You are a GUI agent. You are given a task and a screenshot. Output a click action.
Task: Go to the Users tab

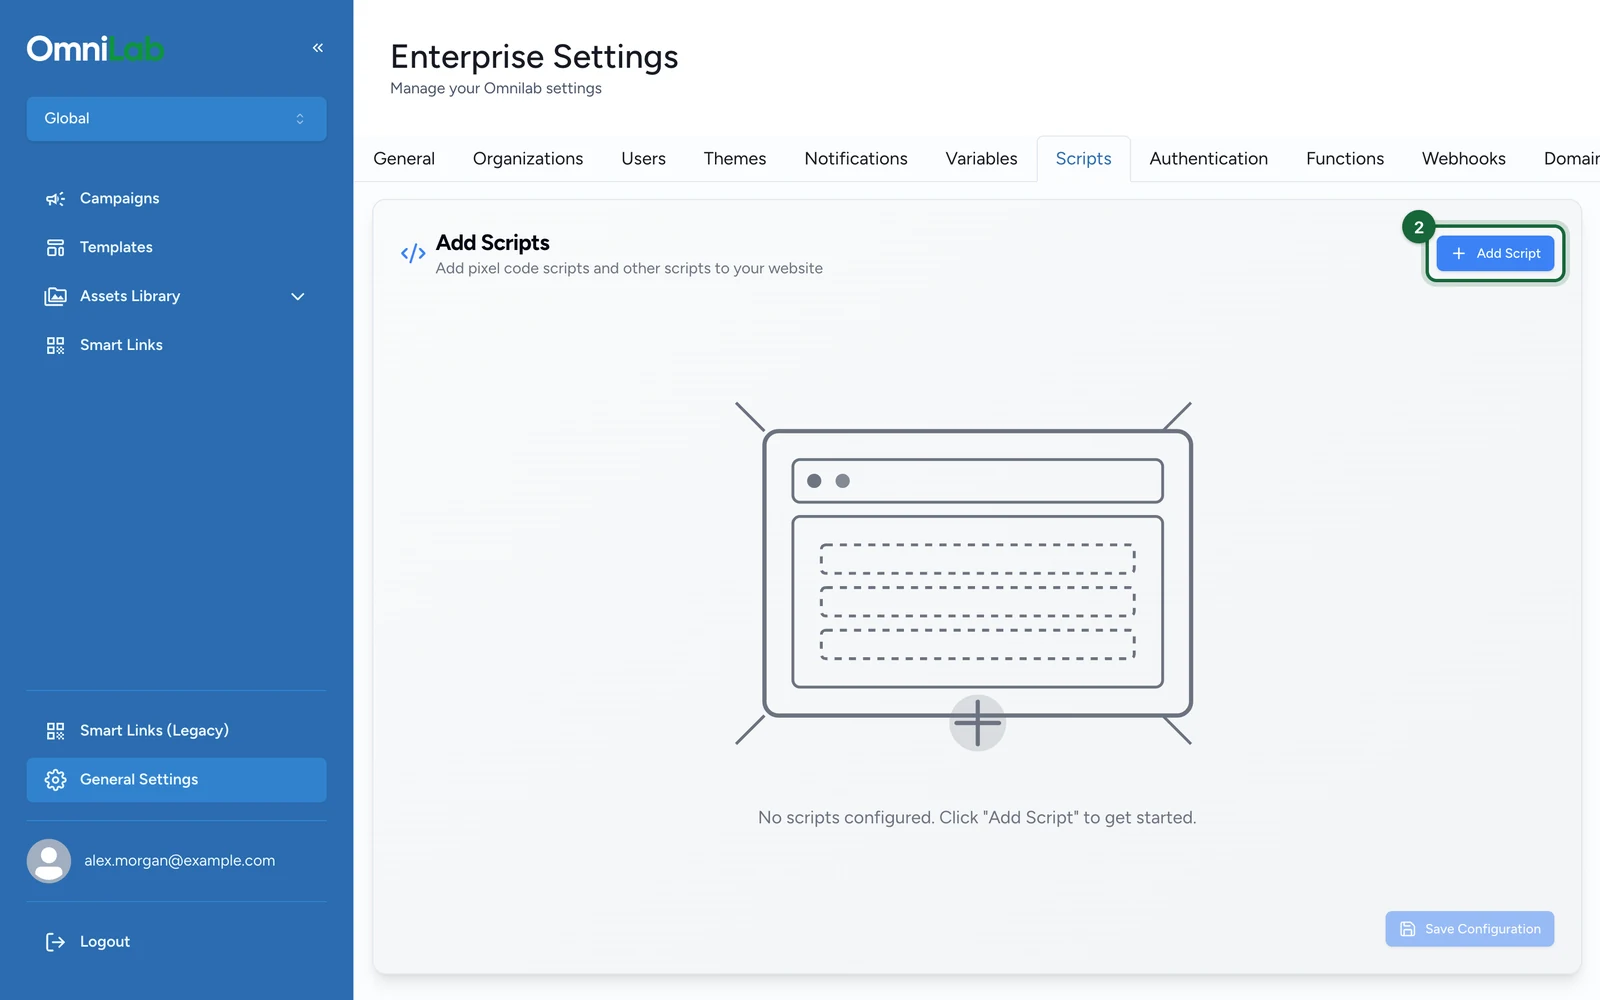coord(643,159)
